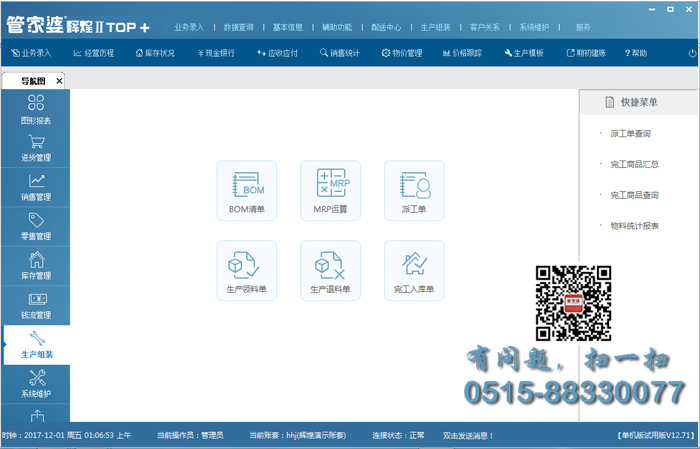
Task: Select 图形报表 in the left sidebar
Action: click(36, 109)
